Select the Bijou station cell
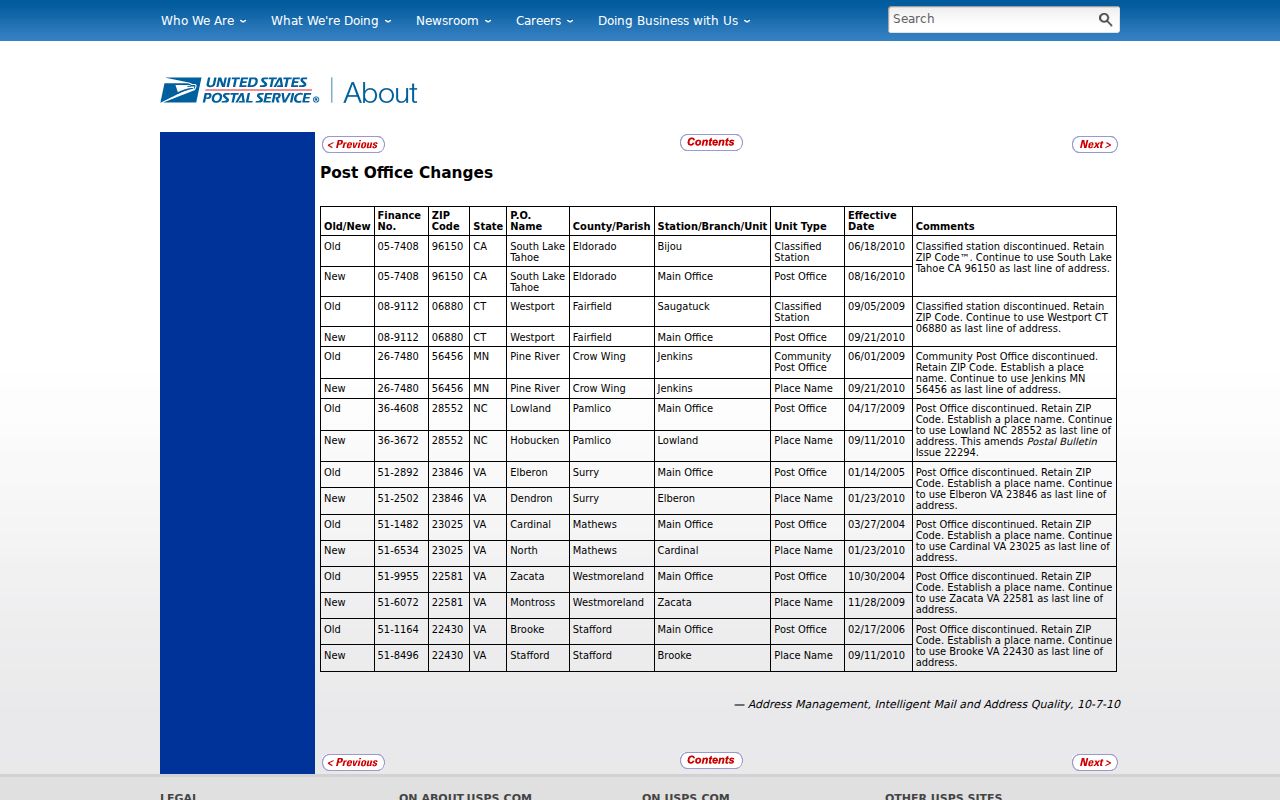The height and width of the screenshot is (800, 1280). tap(712, 251)
